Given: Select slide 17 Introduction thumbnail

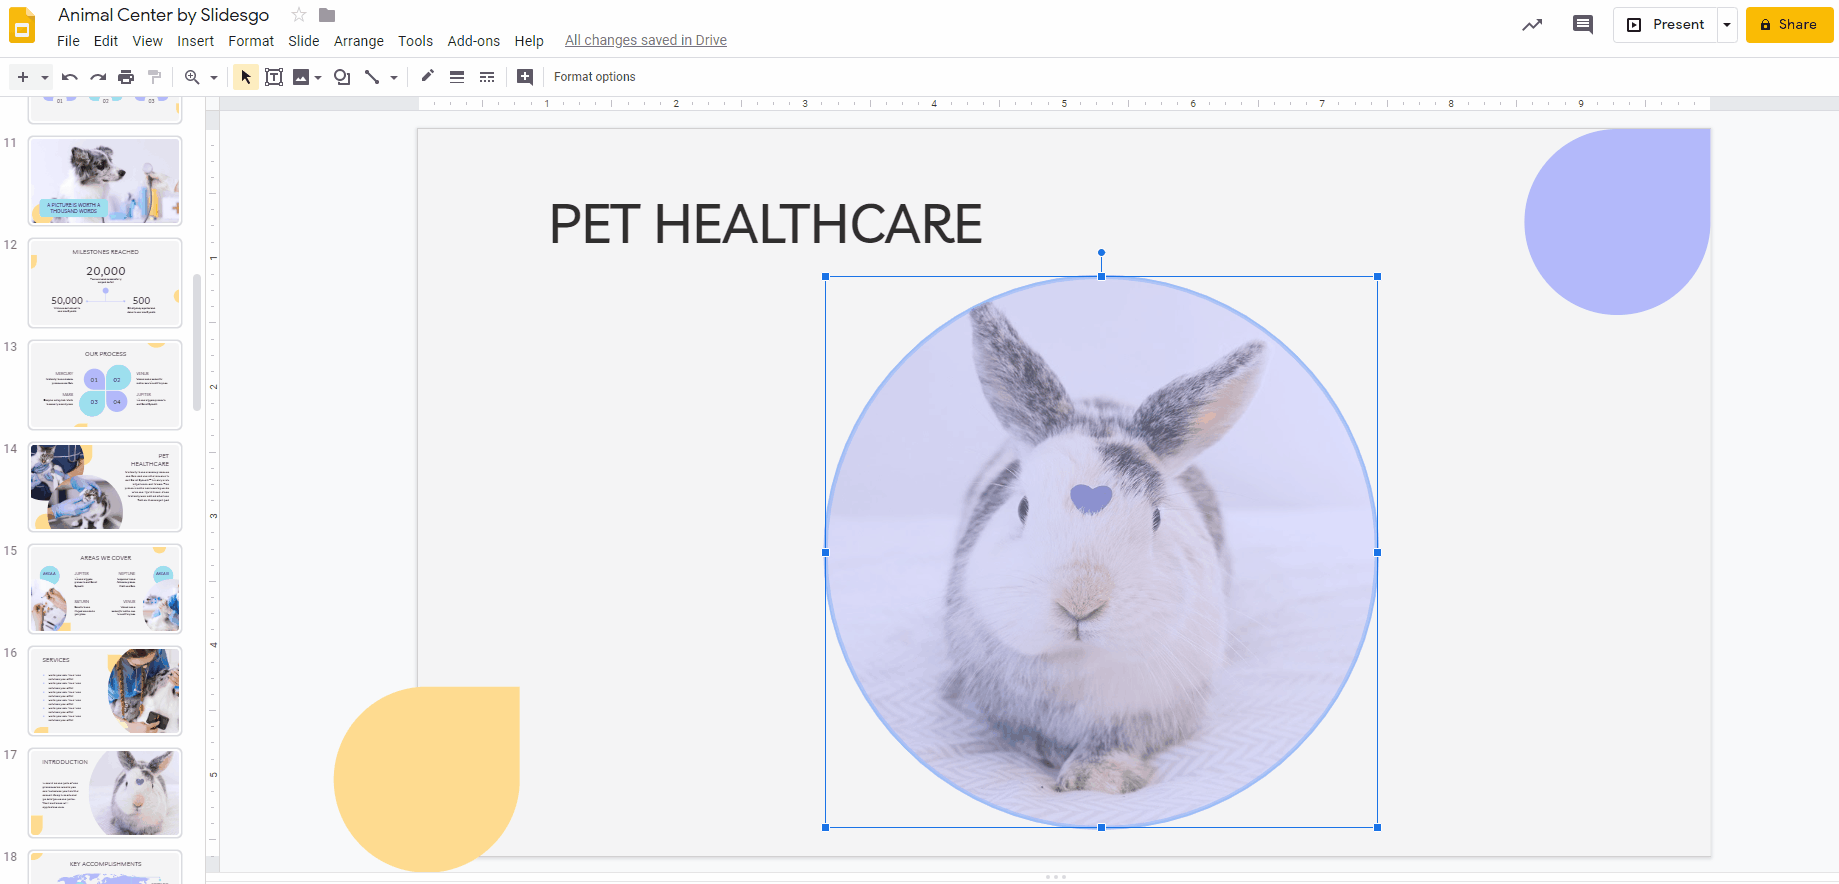Looking at the screenshot, I should click(x=105, y=793).
